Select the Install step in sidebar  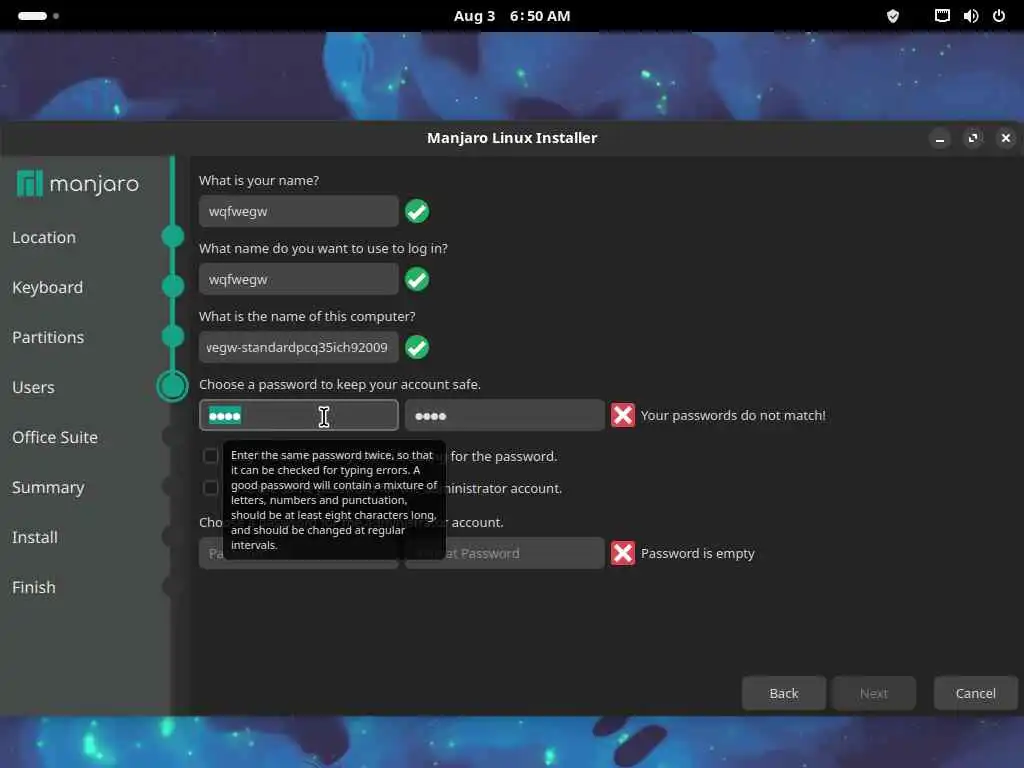pyautogui.click(x=35, y=537)
